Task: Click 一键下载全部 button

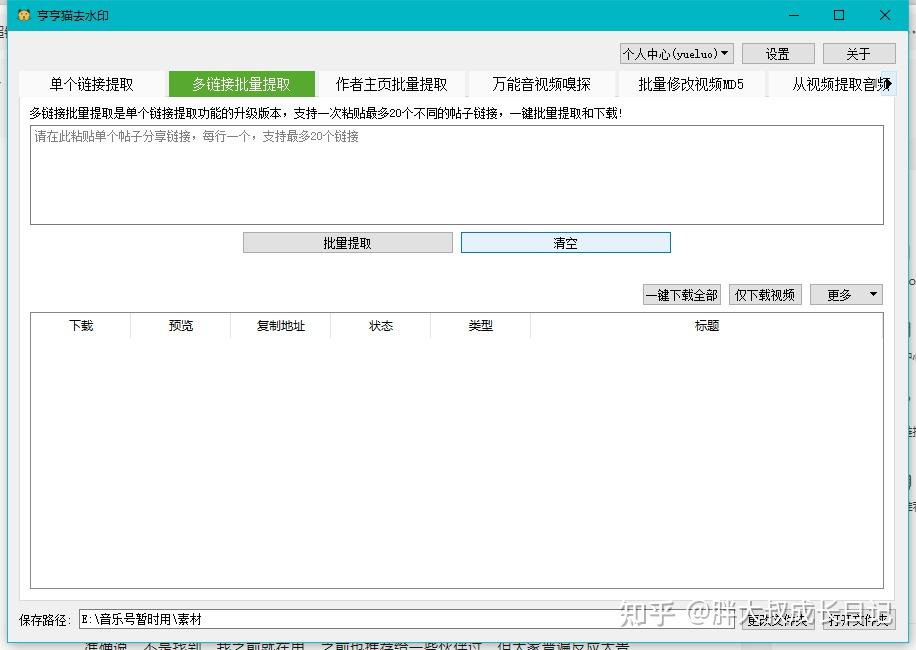Action: tap(682, 295)
